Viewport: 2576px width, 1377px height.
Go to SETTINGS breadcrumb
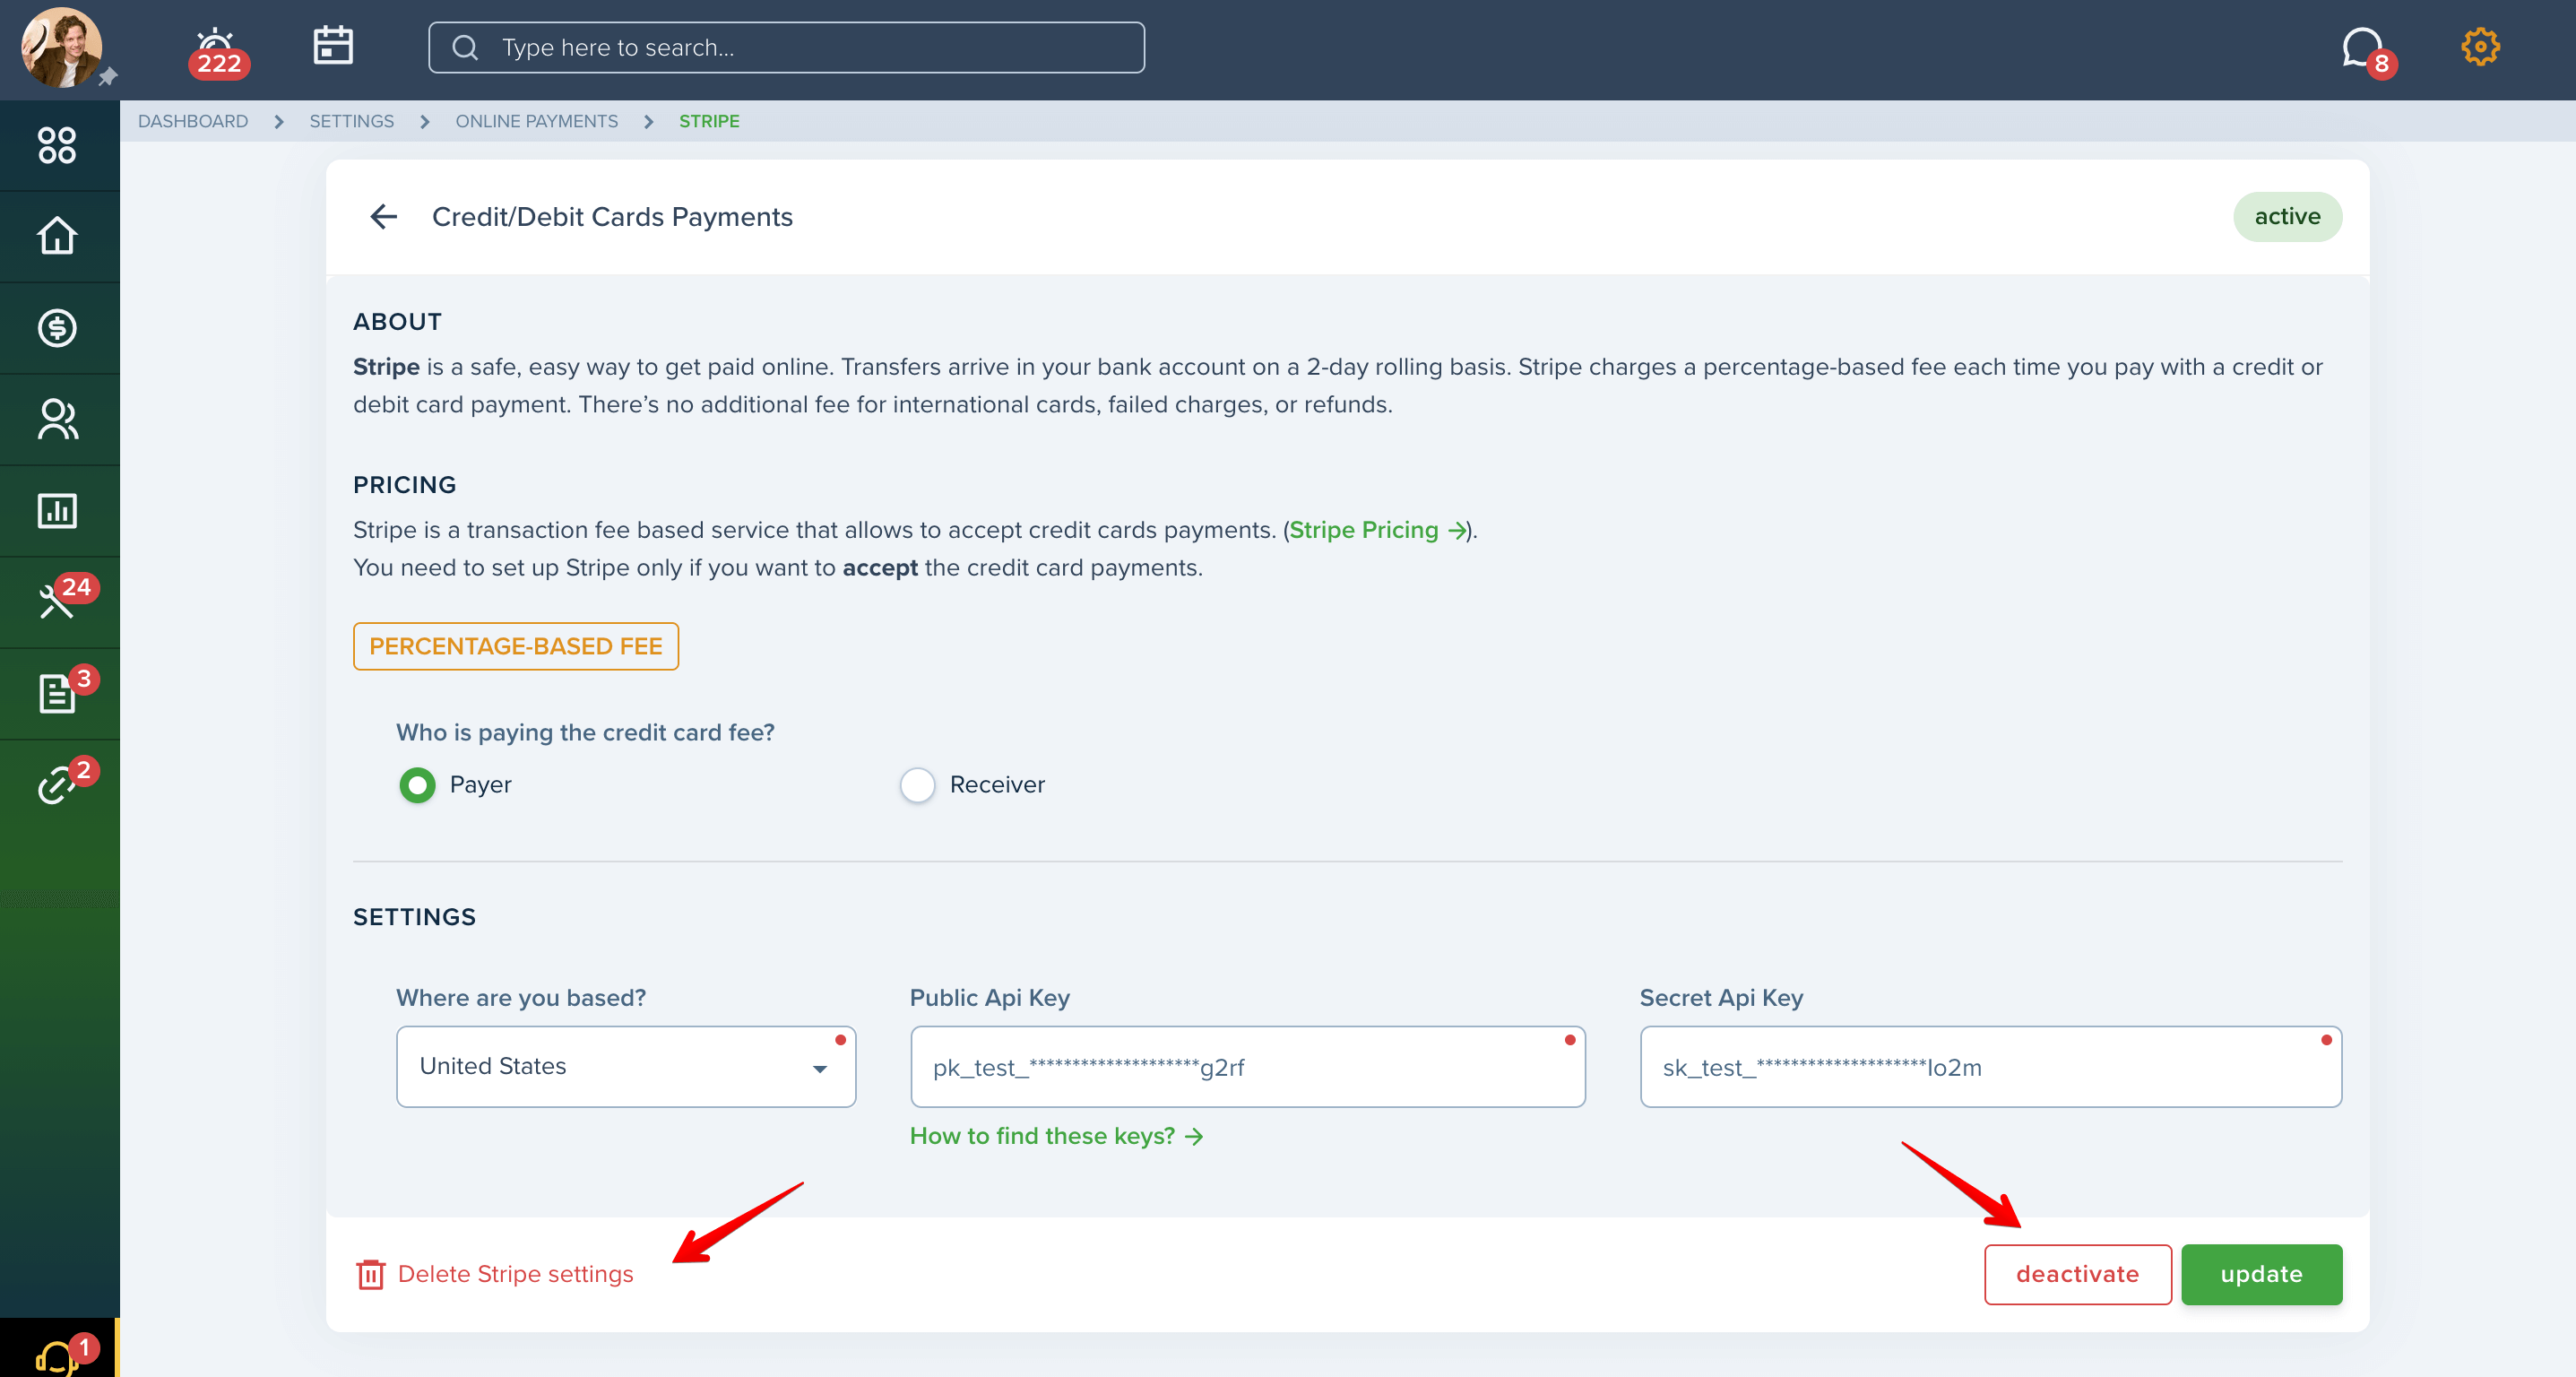tap(351, 121)
